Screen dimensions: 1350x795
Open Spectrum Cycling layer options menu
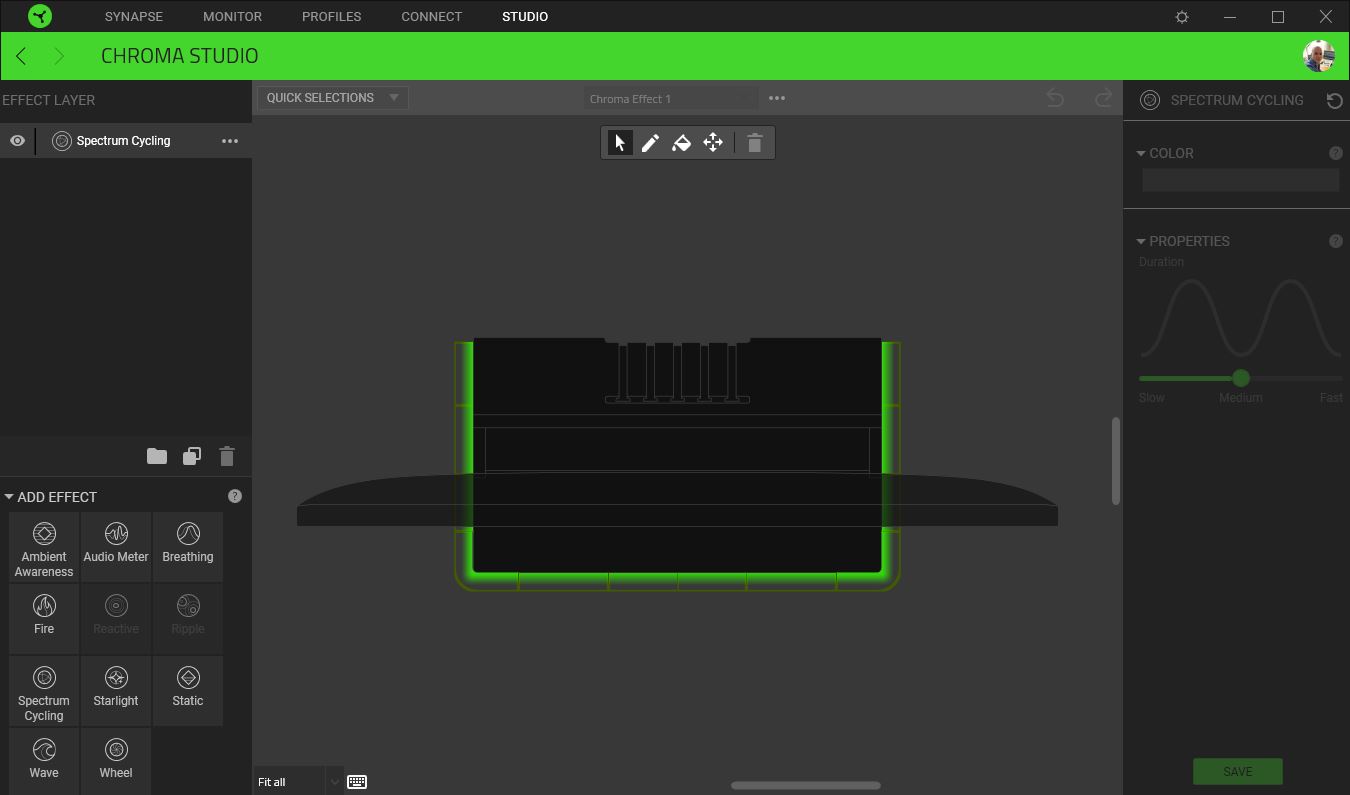pyautogui.click(x=230, y=141)
